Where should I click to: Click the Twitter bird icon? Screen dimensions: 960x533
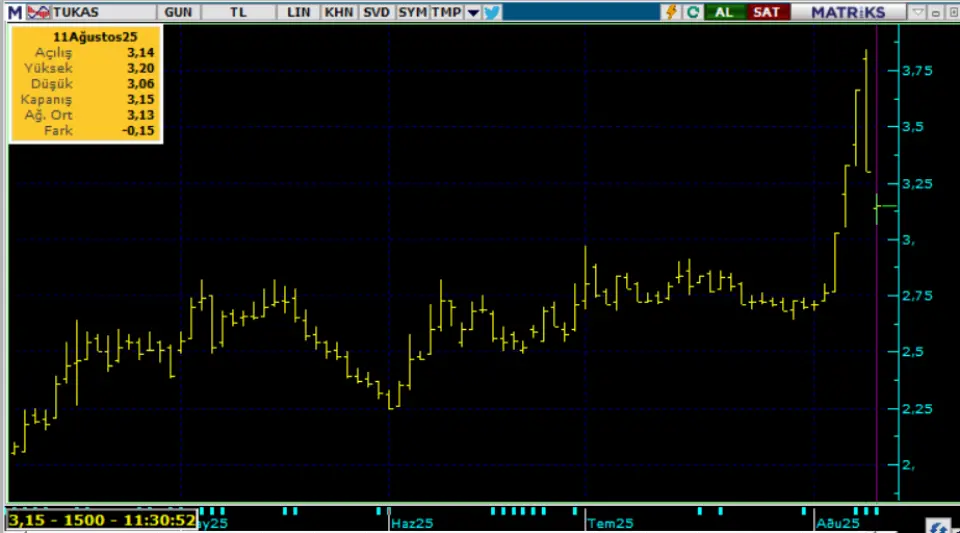pos(492,12)
